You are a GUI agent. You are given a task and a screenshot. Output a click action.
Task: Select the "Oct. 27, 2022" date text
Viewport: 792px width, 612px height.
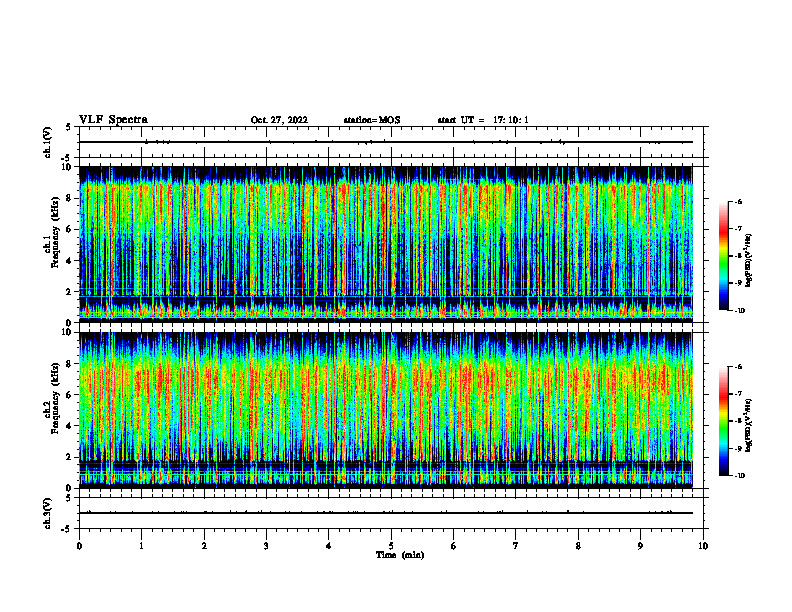tap(279, 120)
